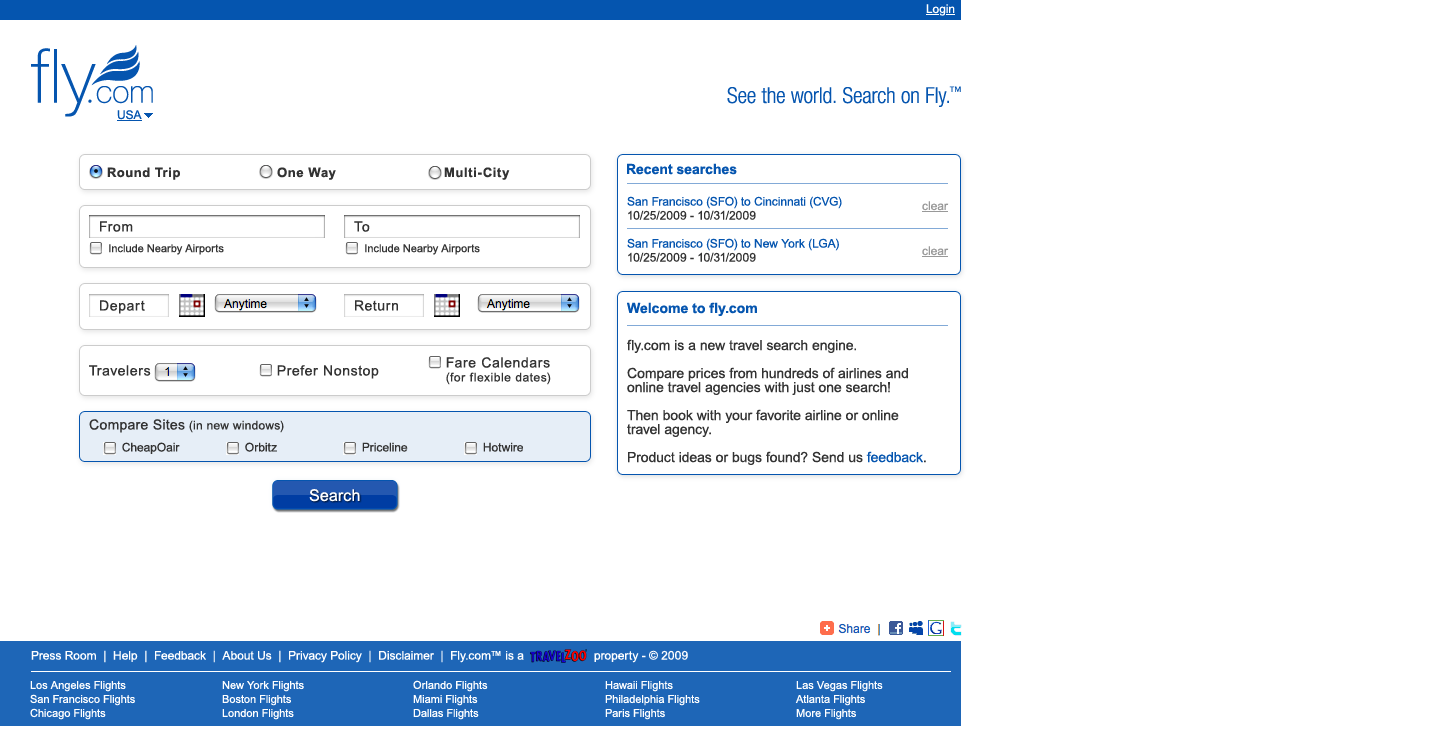The image size is (1440, 742).
Task: Go to Philadelphia Flights
Action: click(x=652, y=700)
